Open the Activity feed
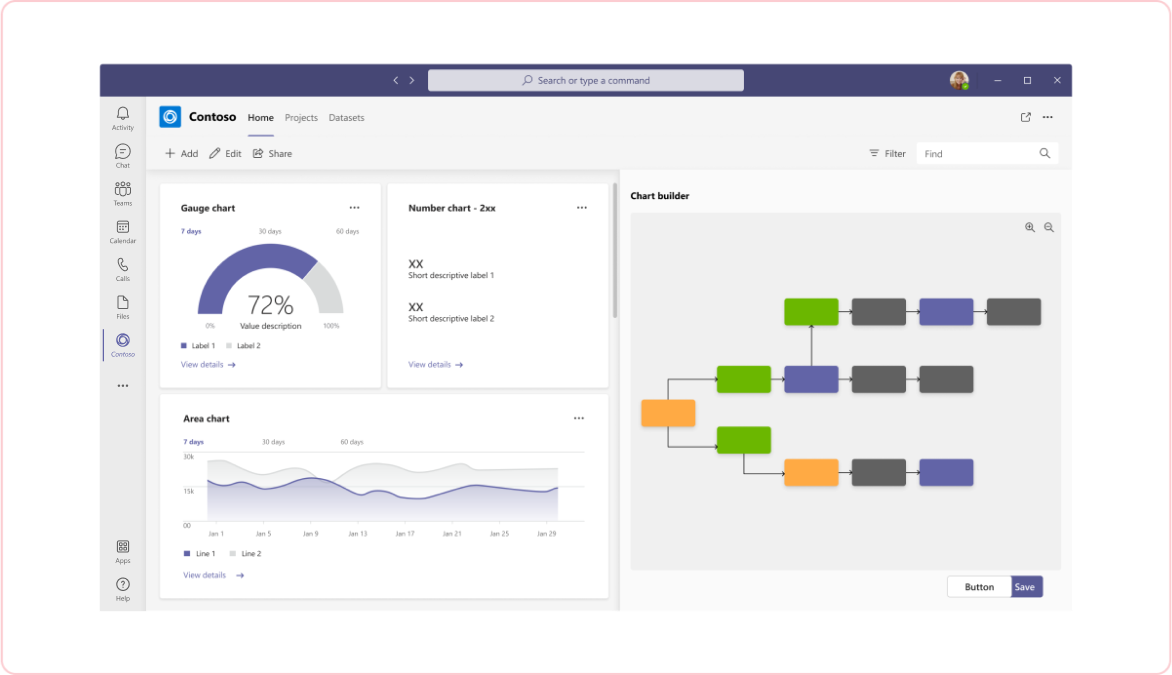The image size is (1172, 675). tap(123, 118)
